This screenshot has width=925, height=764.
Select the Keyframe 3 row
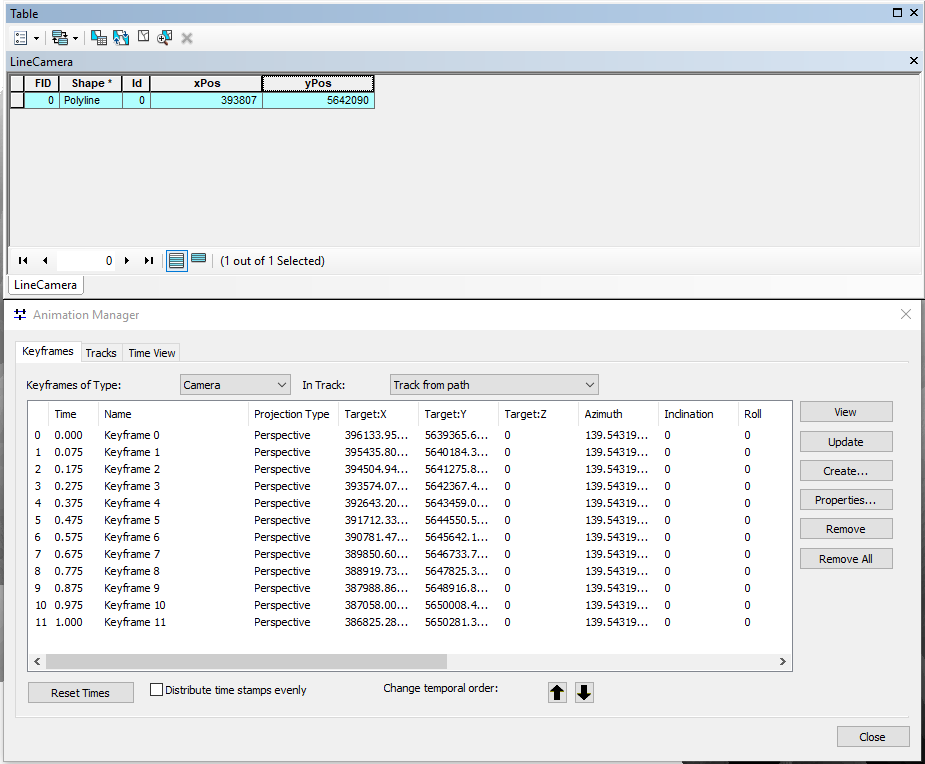[x=409, y=486]
